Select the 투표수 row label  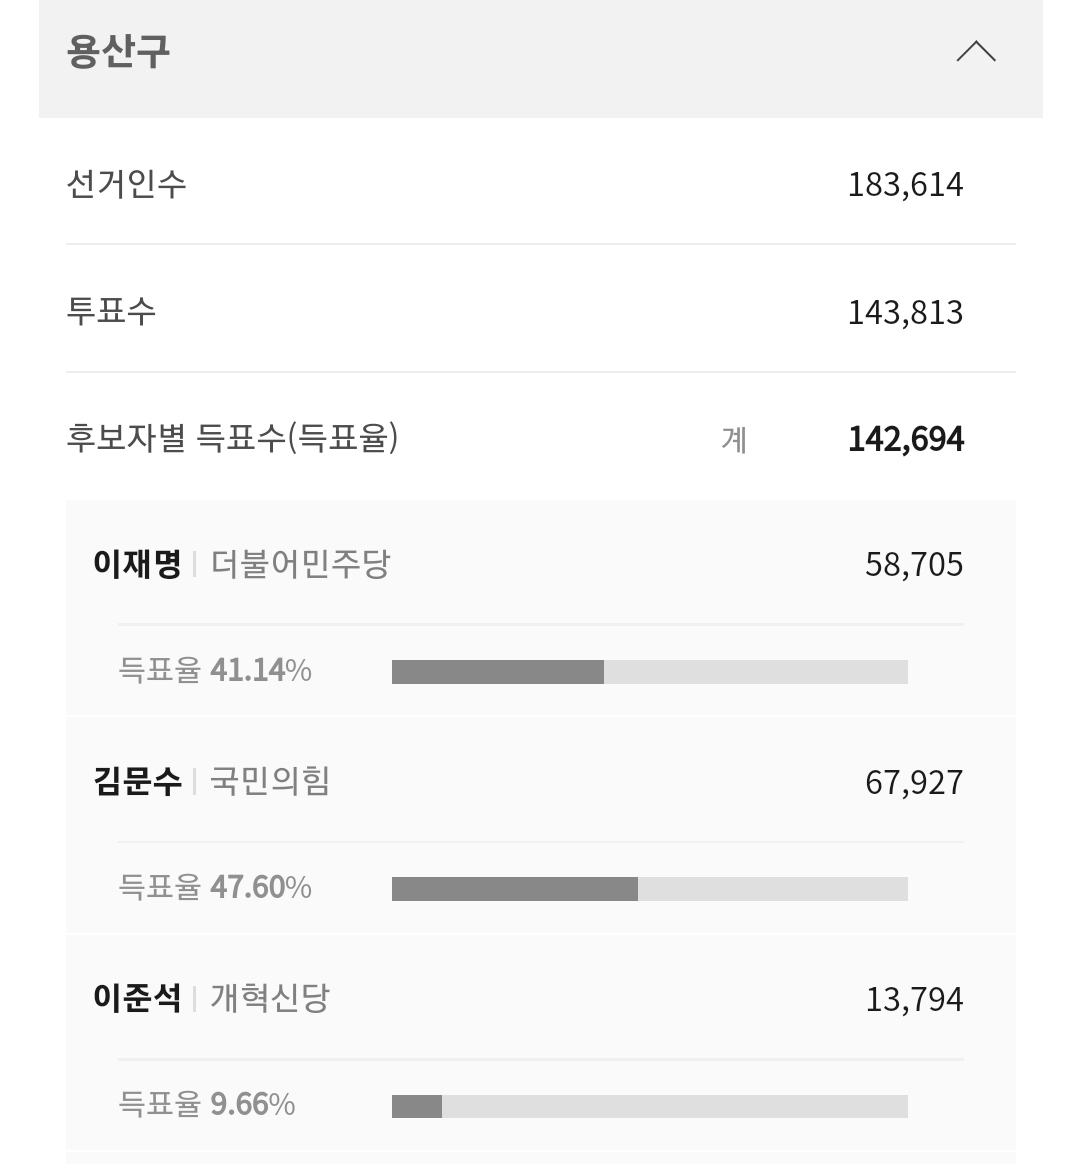[x=111, y=312]
